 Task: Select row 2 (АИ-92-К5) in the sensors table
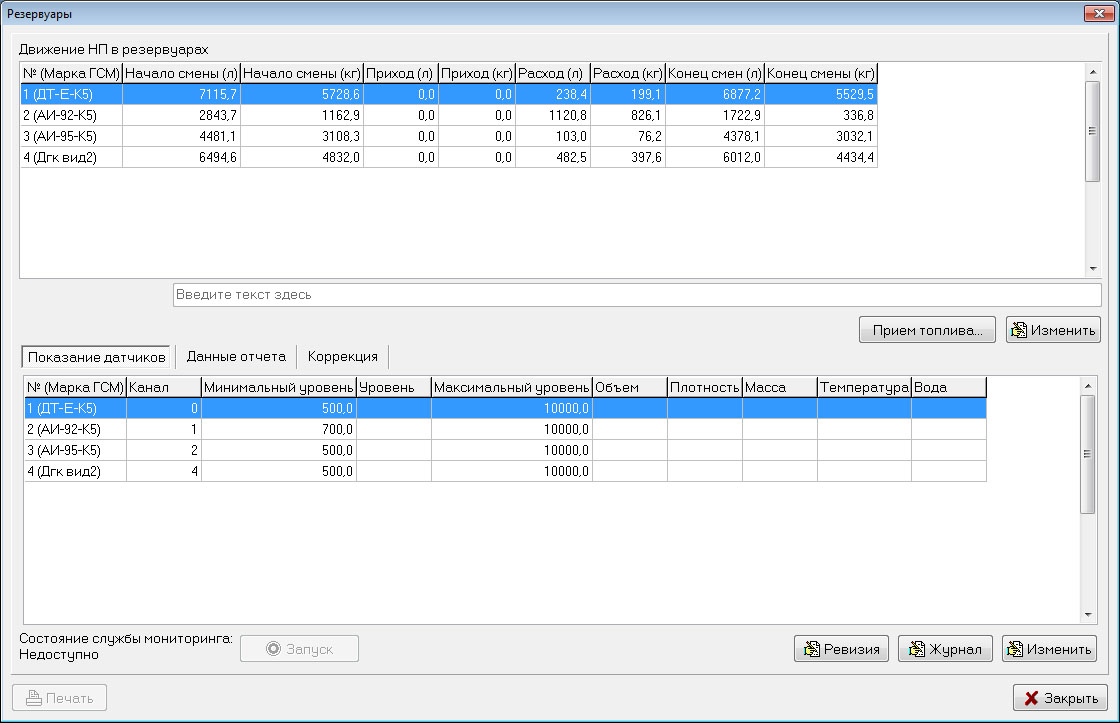(x=505, y=429)
